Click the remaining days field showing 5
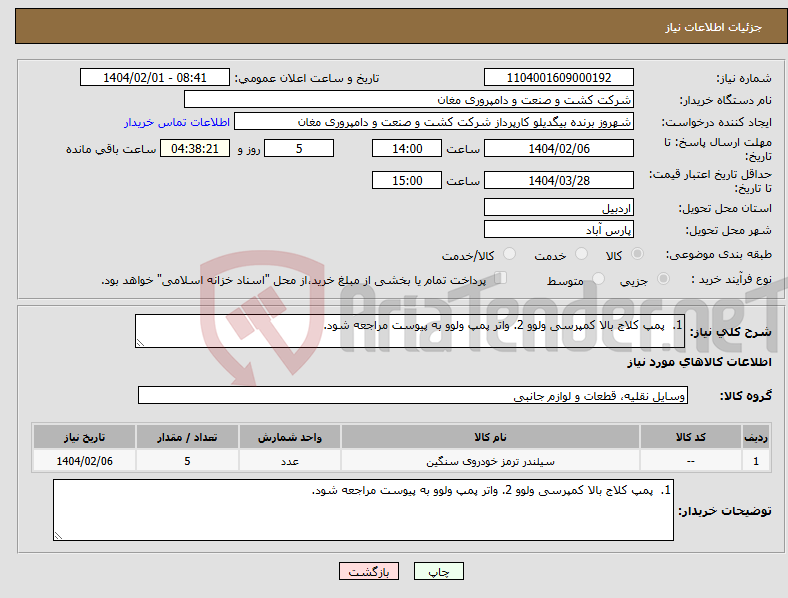The height and width of the screenshot is (598, 788). (x=299, y=149)
